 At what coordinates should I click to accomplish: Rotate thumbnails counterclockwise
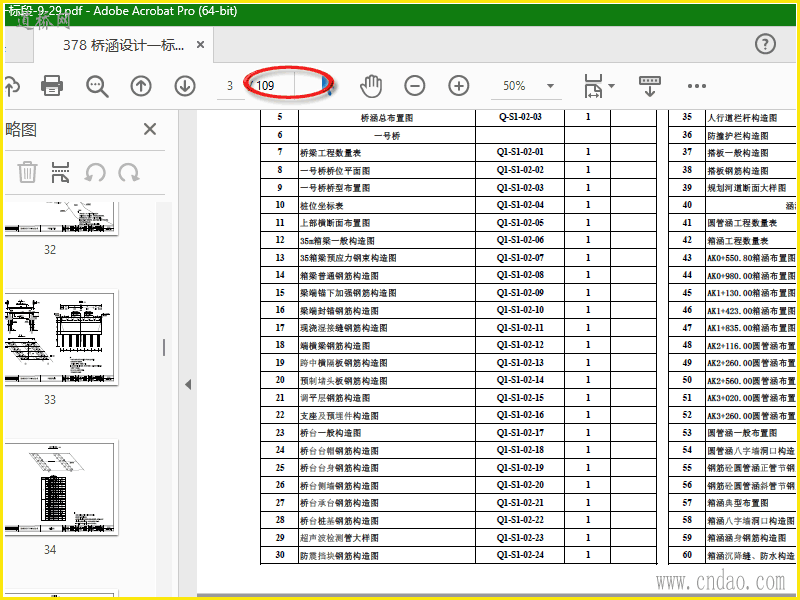[95, 172]
